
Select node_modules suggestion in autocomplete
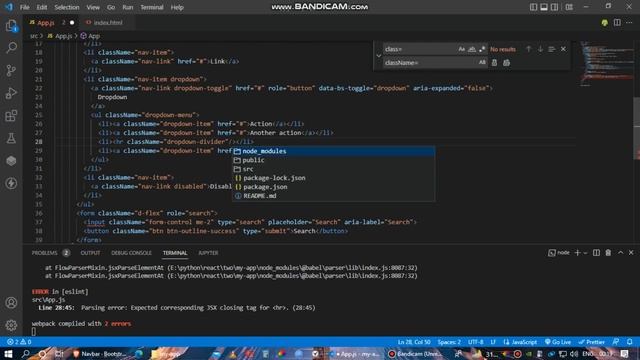(x=333, y=151)
